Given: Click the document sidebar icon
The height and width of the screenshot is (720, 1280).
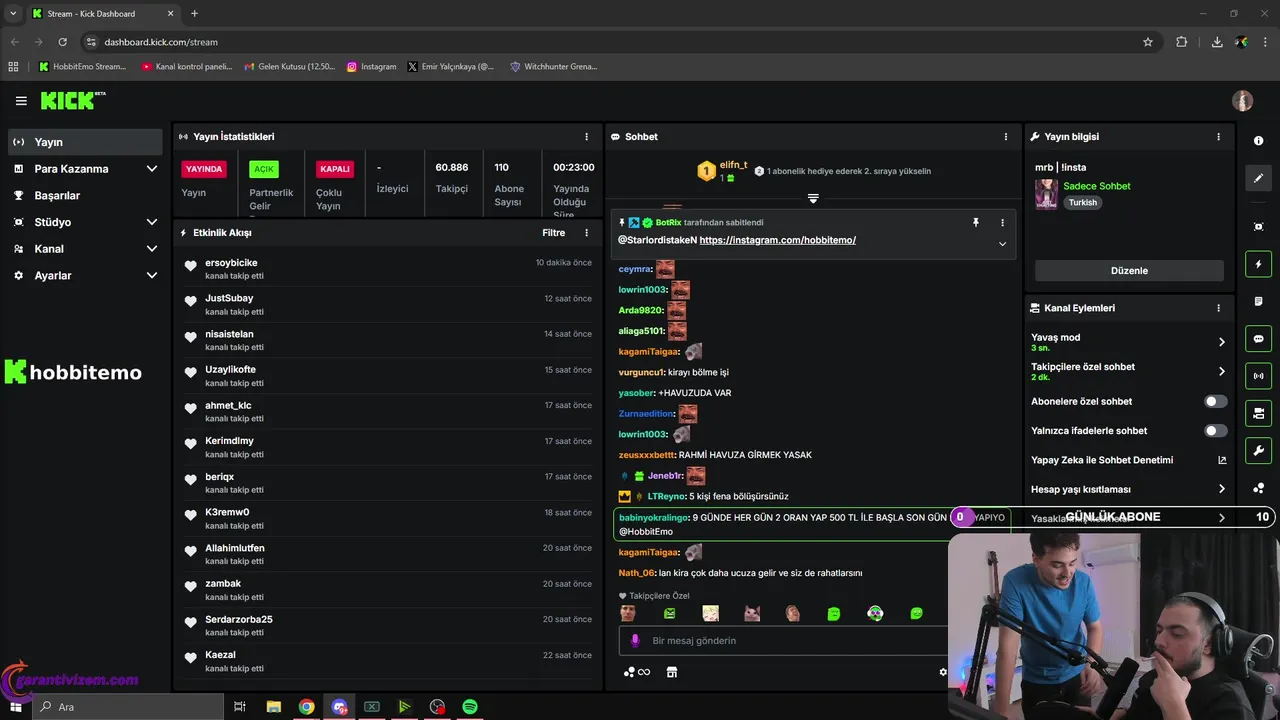Looking at the screenshot, I should 1258,302.
